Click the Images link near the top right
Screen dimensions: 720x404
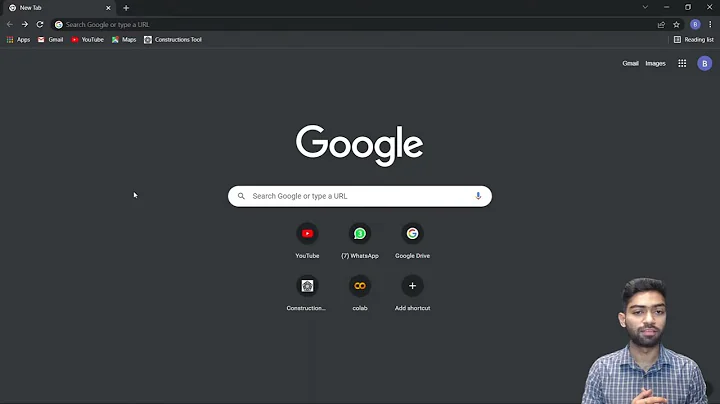(x=655, y=63)
